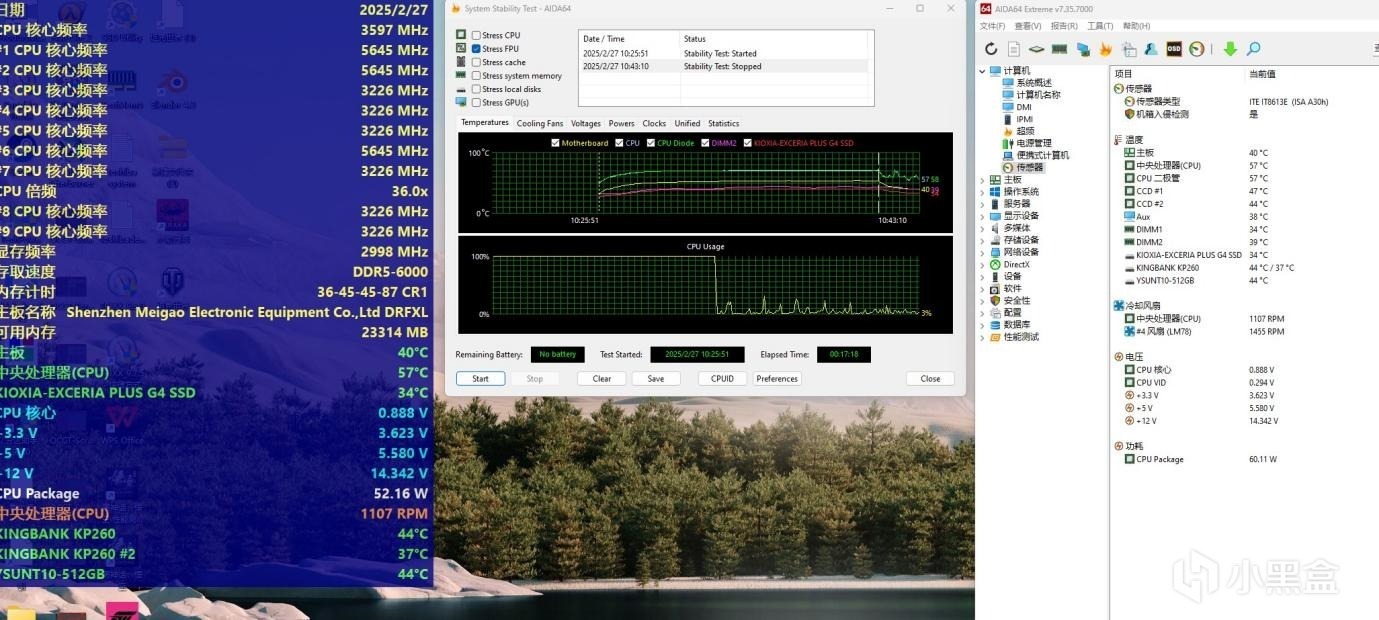Click the blue monitors icon in AIDA64 toolbar
1379x620 pixels.
tap(1083, 49)
